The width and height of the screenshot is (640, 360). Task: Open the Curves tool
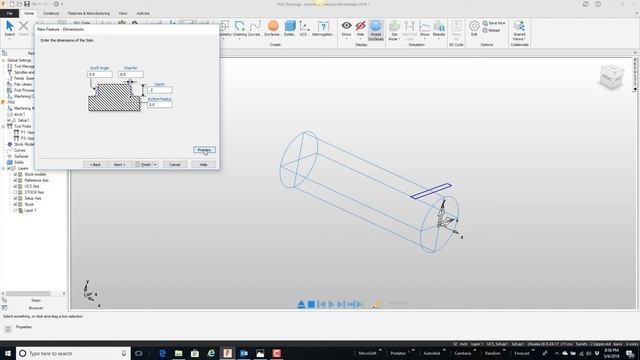(x=254, y=29)
